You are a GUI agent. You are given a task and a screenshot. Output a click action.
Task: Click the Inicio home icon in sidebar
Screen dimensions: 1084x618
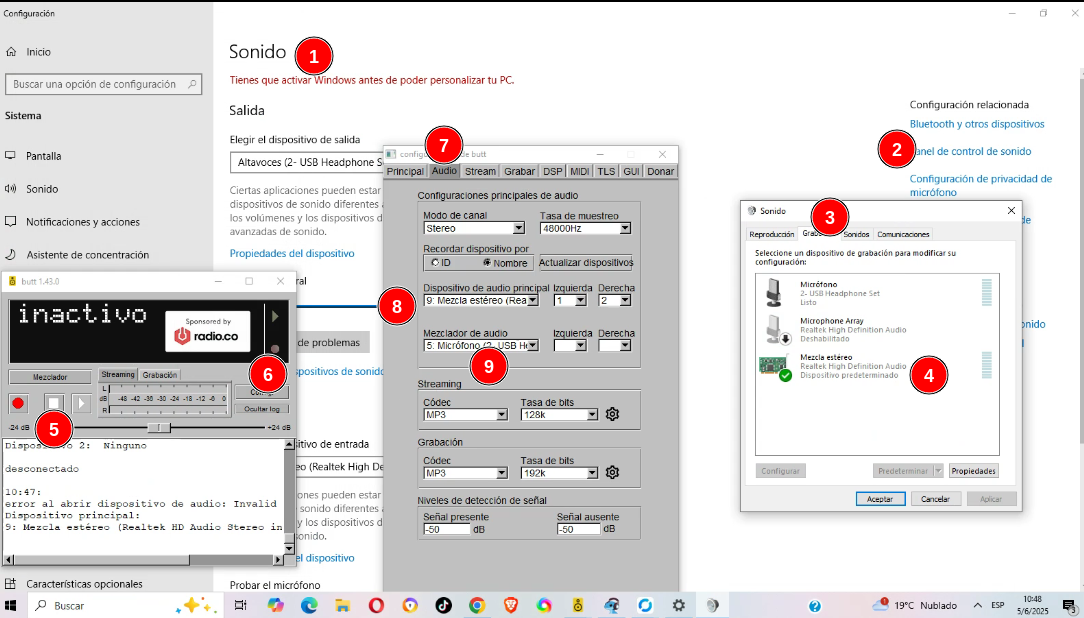[x=11, y=52]
